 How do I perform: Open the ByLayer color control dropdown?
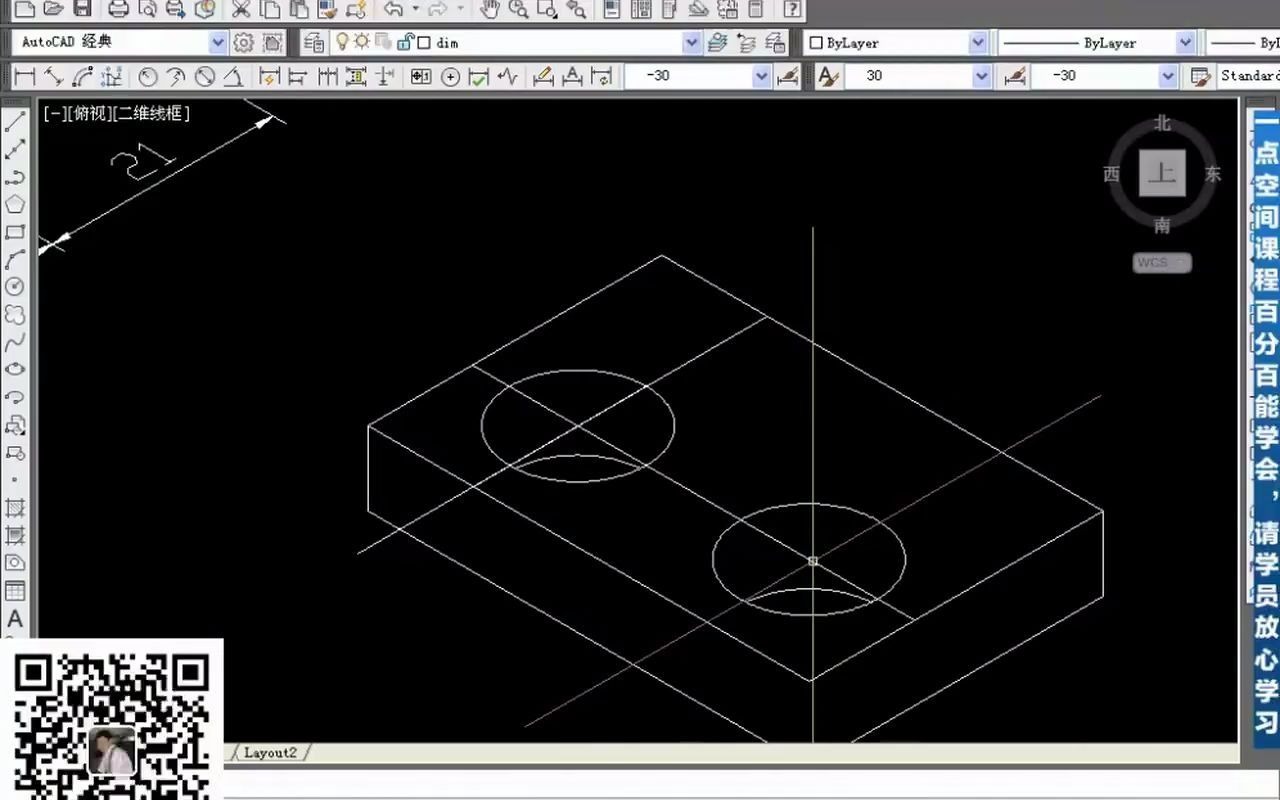[978, 43]
